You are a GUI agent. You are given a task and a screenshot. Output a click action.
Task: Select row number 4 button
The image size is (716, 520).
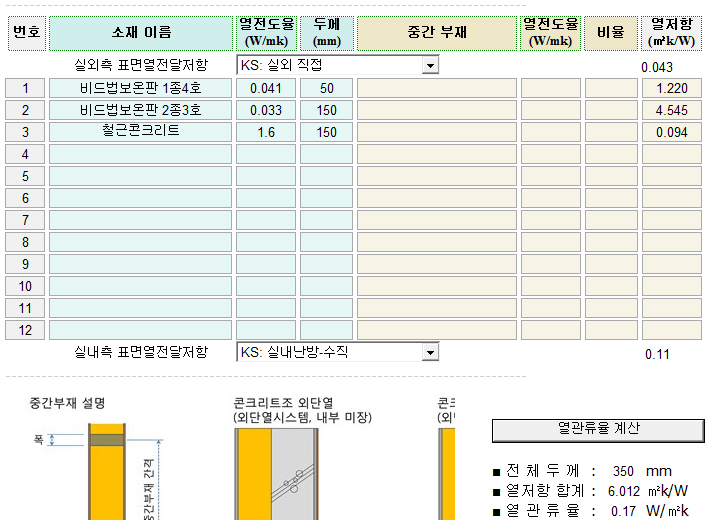click(25, 154)
